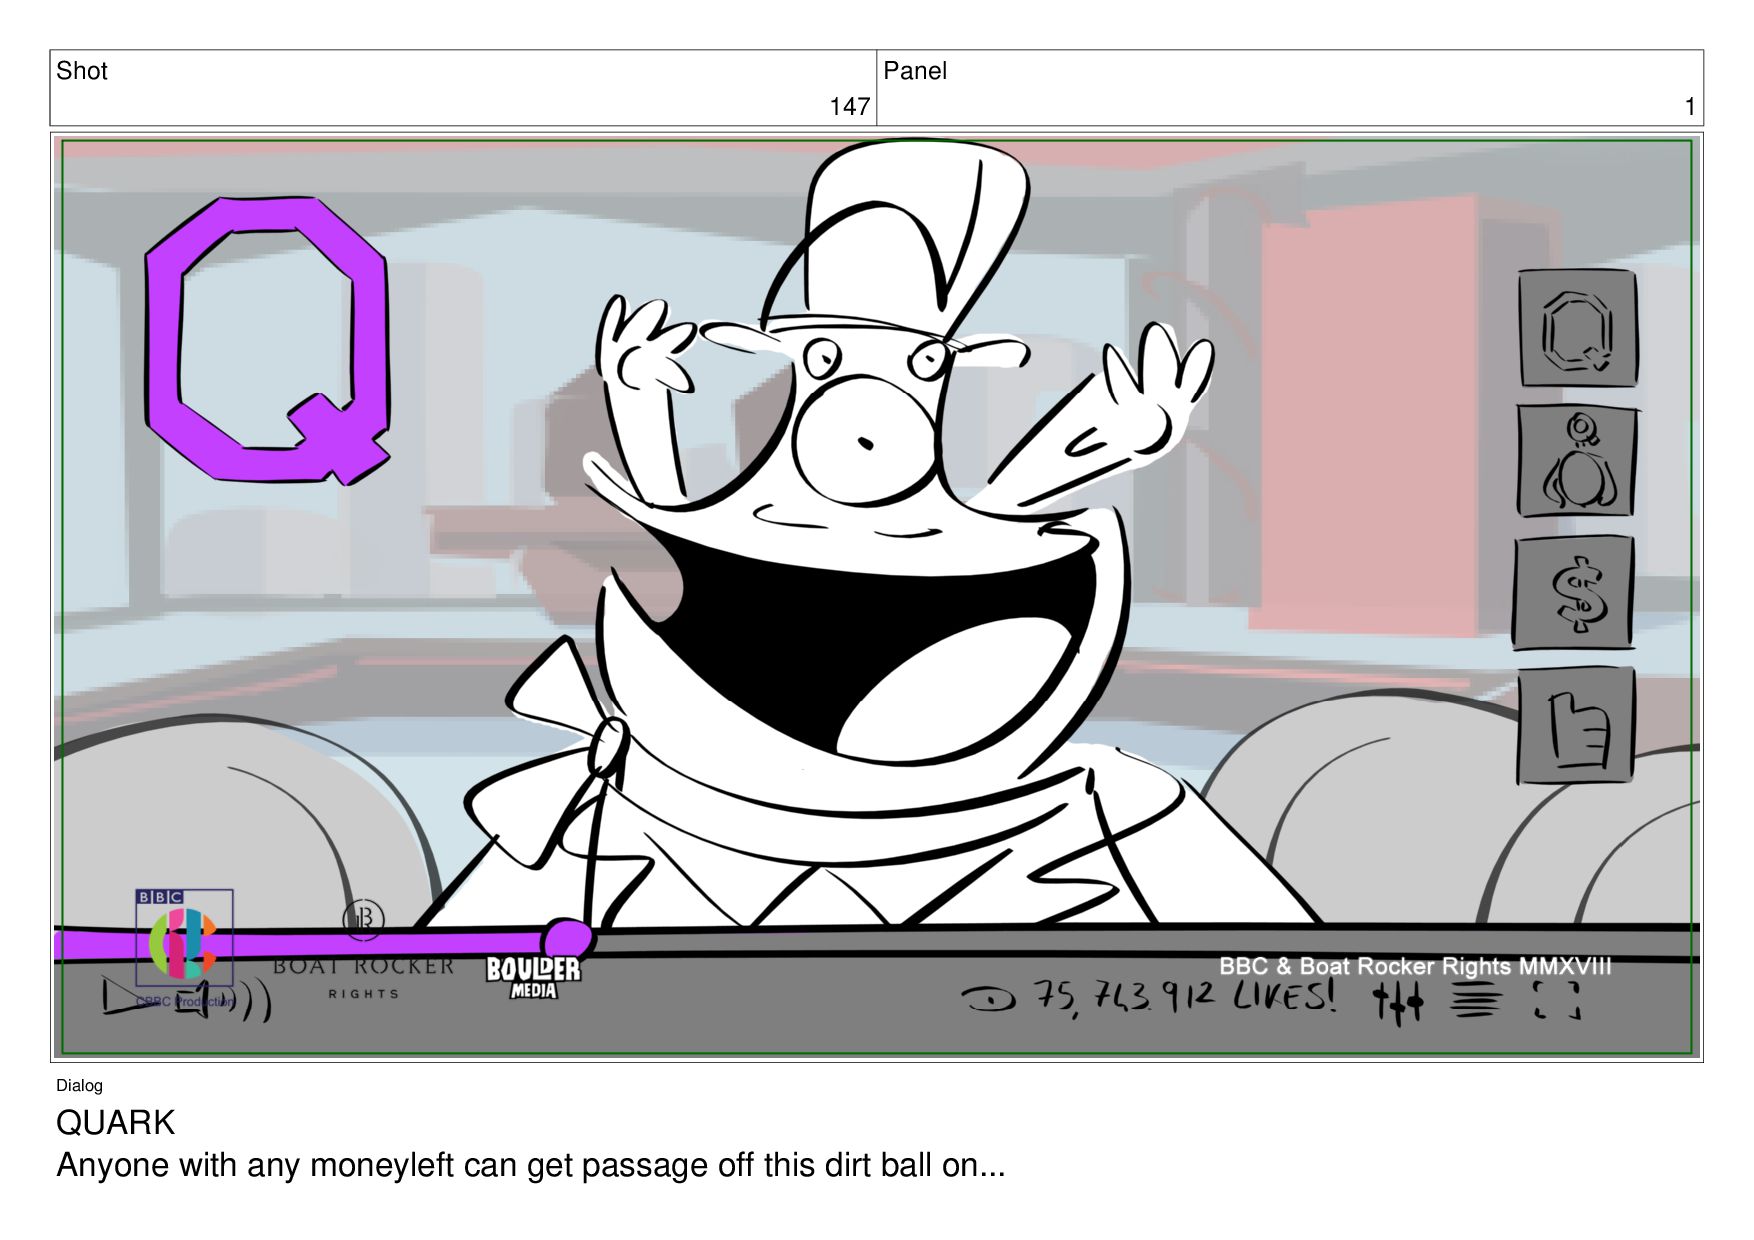The width and height of the screenshot is (1754, 1240).
Task: Click the BBC CBBC Production logo
Action: (x=185, y=948)
